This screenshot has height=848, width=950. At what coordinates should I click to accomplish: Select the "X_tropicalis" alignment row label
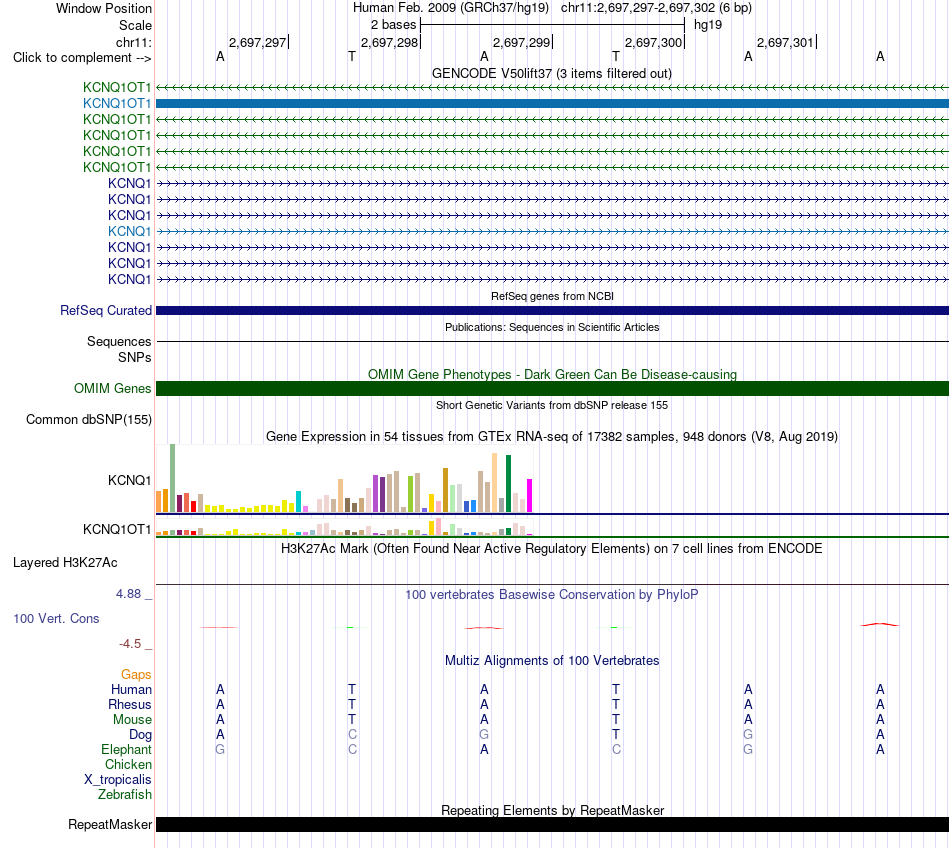[118, 780]
